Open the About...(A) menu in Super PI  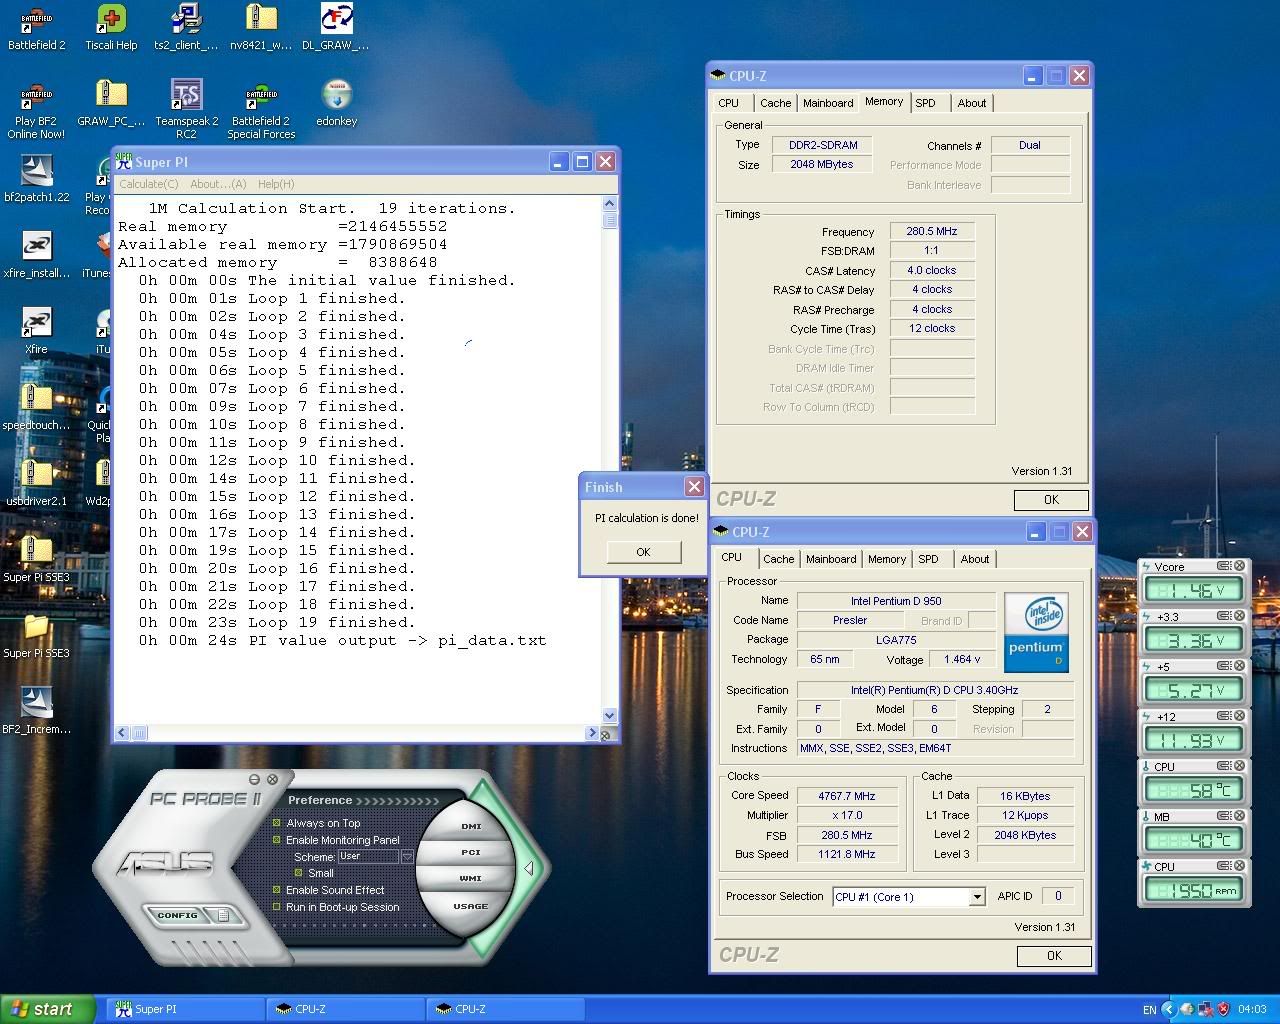point(218,184)
